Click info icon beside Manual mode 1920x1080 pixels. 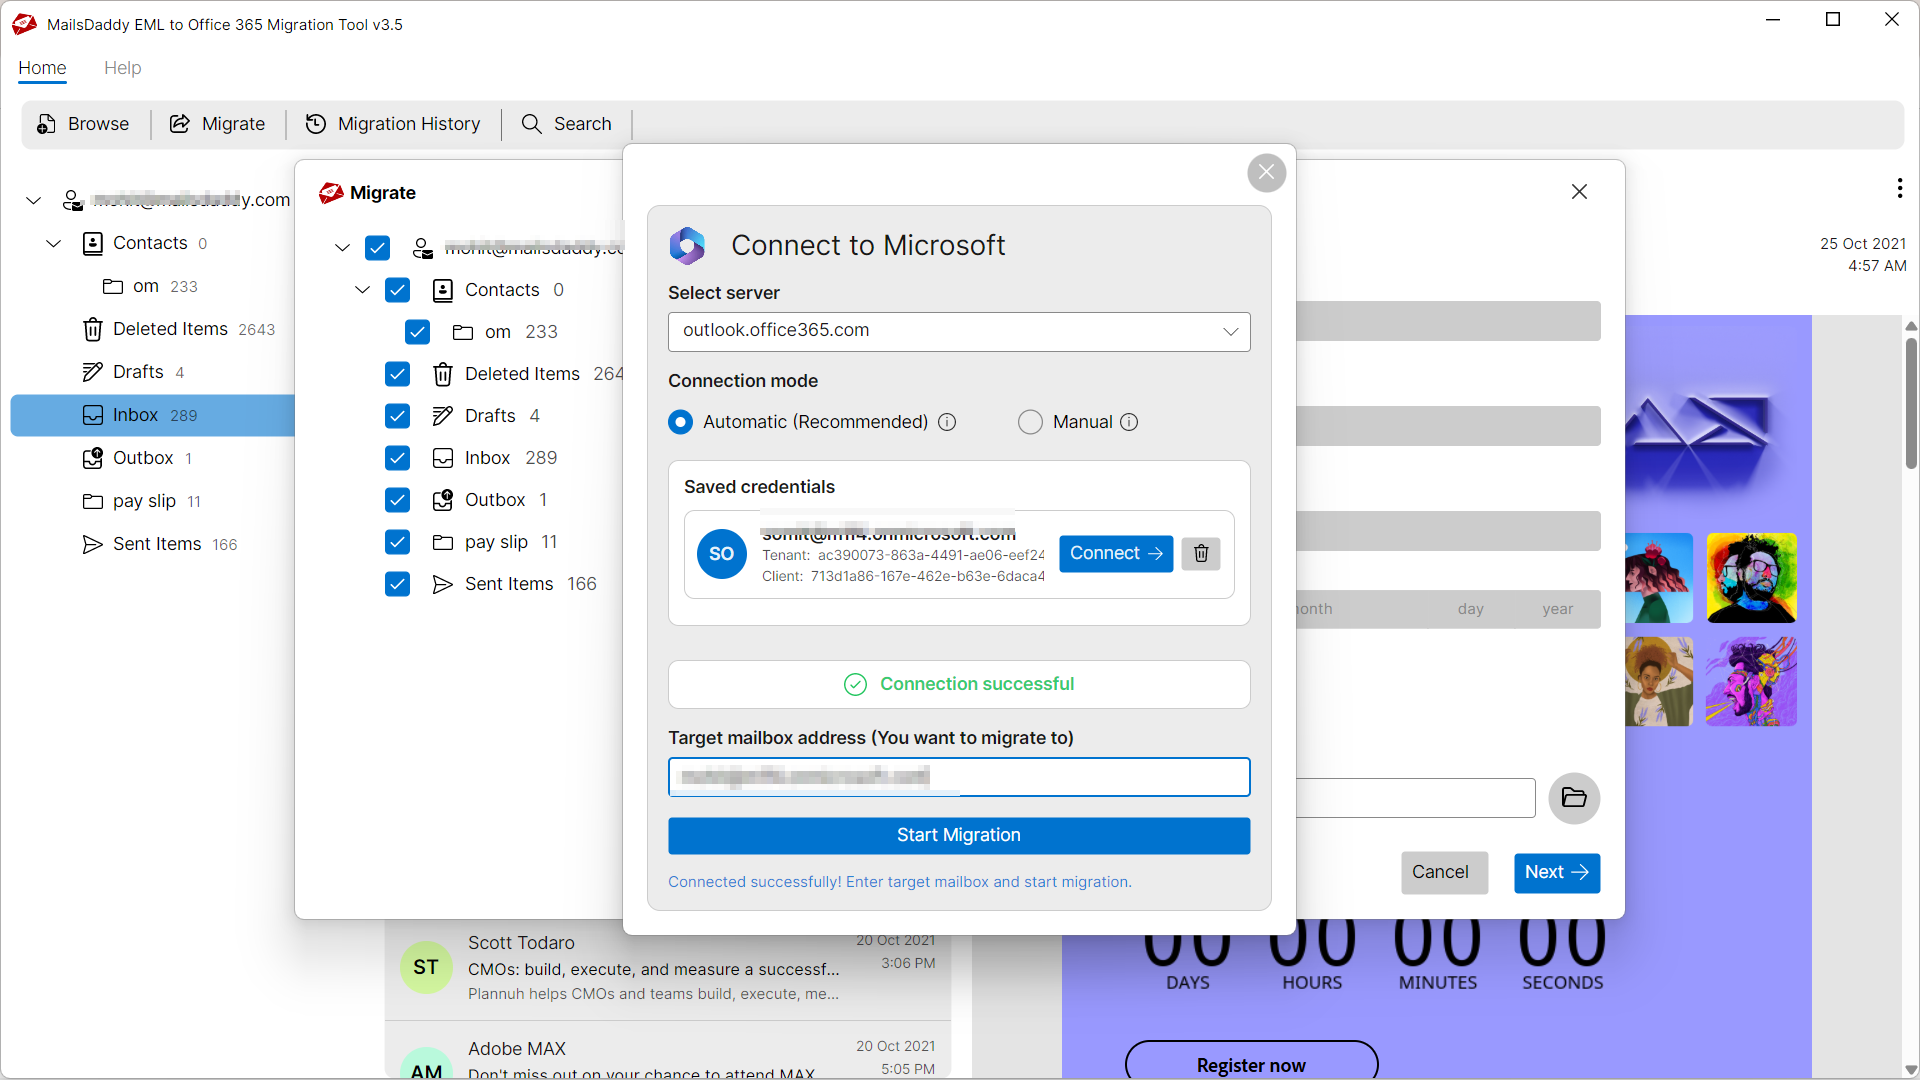point(1129,422)
